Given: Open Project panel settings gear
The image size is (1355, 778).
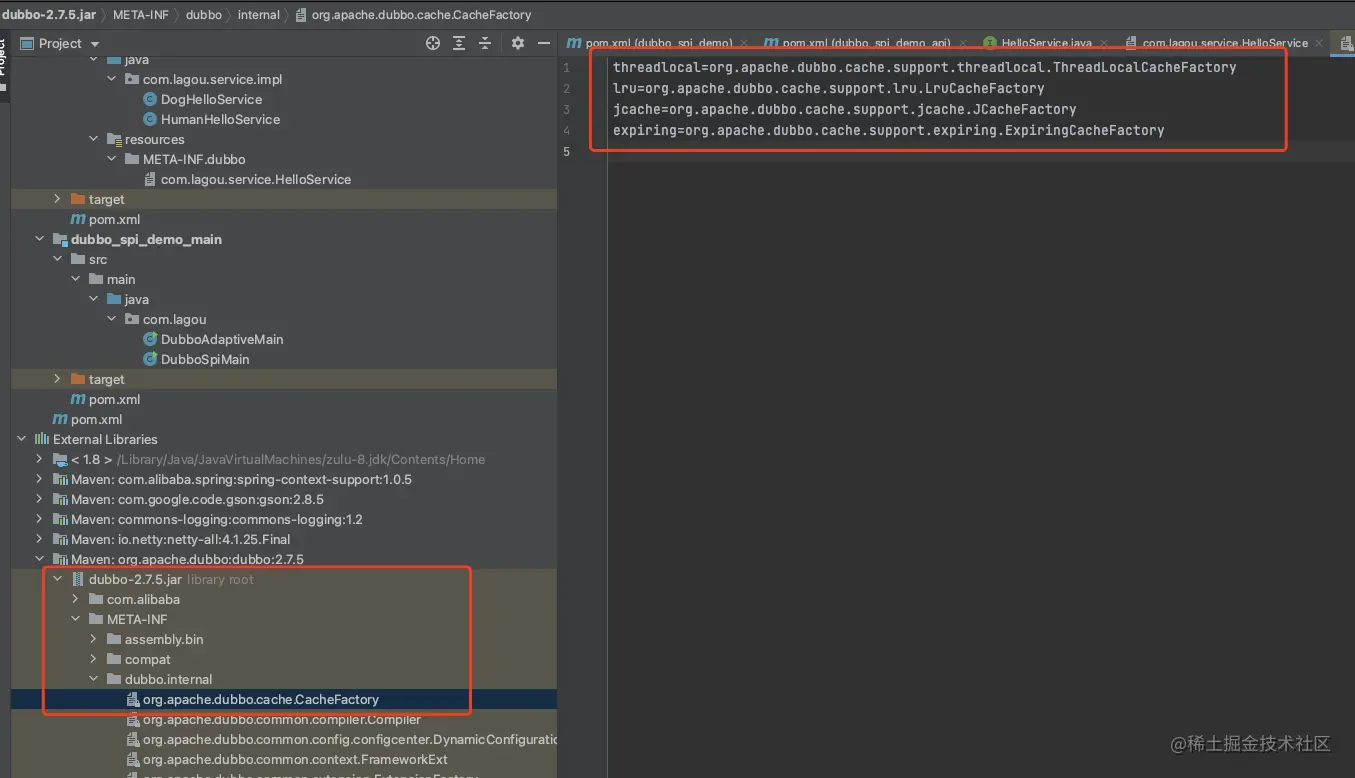Looking at the screenshot, I should [517, 43].
